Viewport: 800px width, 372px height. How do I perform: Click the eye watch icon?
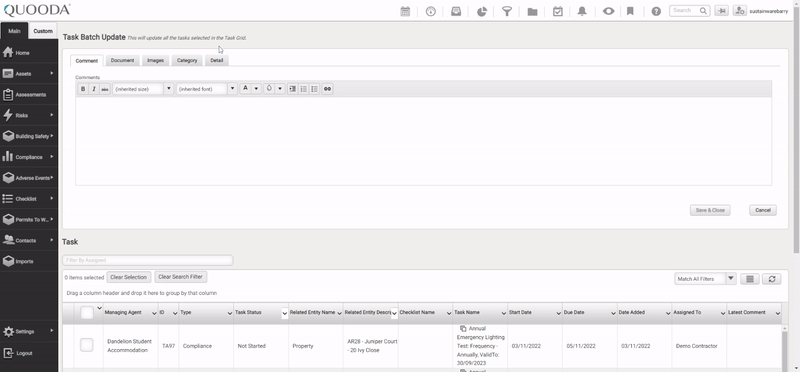(x=608, y=11)
